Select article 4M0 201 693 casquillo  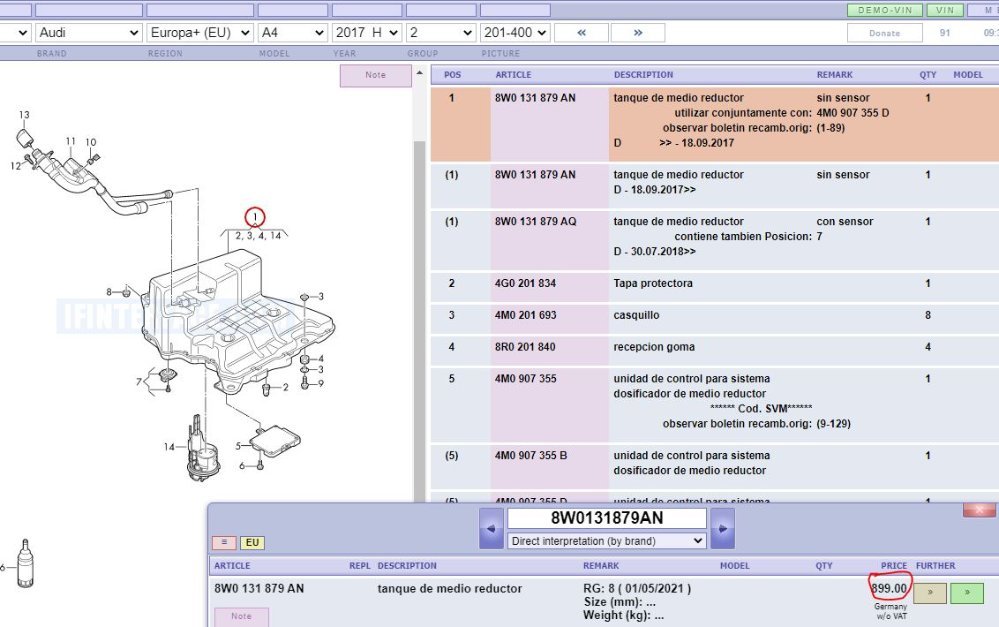(525, 315)
